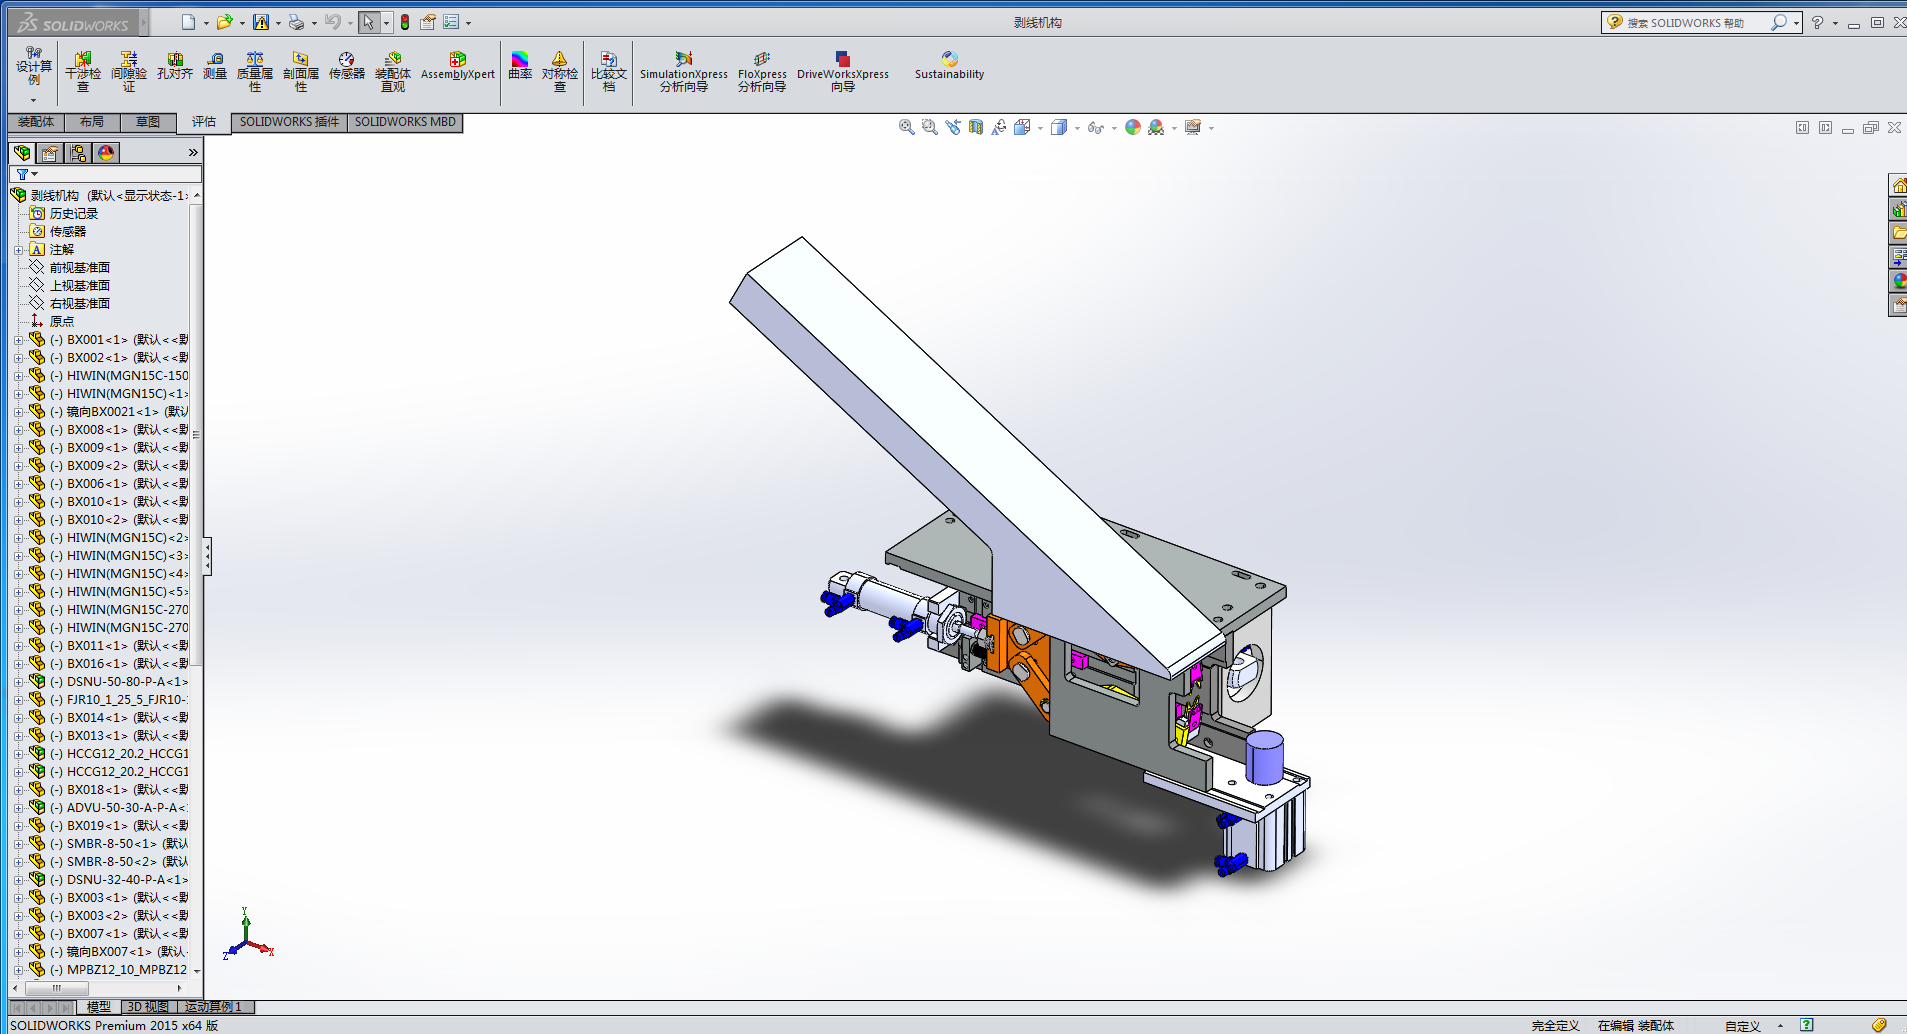Toggle the section view tool
The height and width of the screenshot is (1034, 1907).
point(976,127)
